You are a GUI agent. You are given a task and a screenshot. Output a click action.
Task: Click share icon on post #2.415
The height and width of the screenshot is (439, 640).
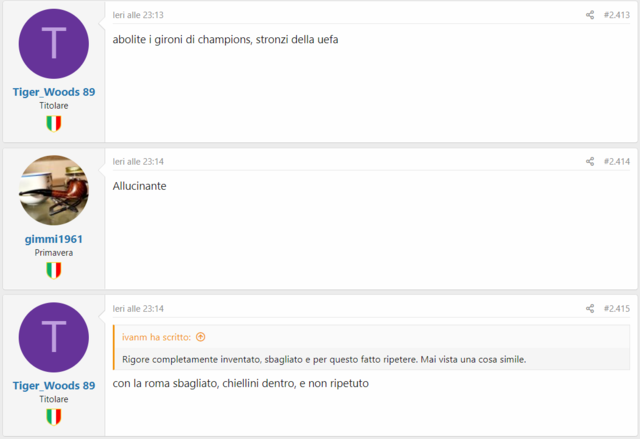(x=590, y=308)
